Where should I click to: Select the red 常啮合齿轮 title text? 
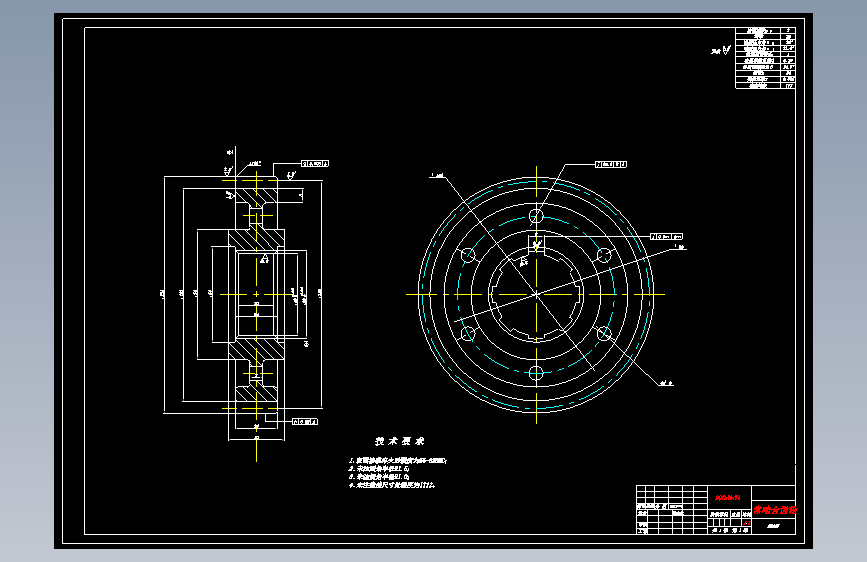click(775, 510)
